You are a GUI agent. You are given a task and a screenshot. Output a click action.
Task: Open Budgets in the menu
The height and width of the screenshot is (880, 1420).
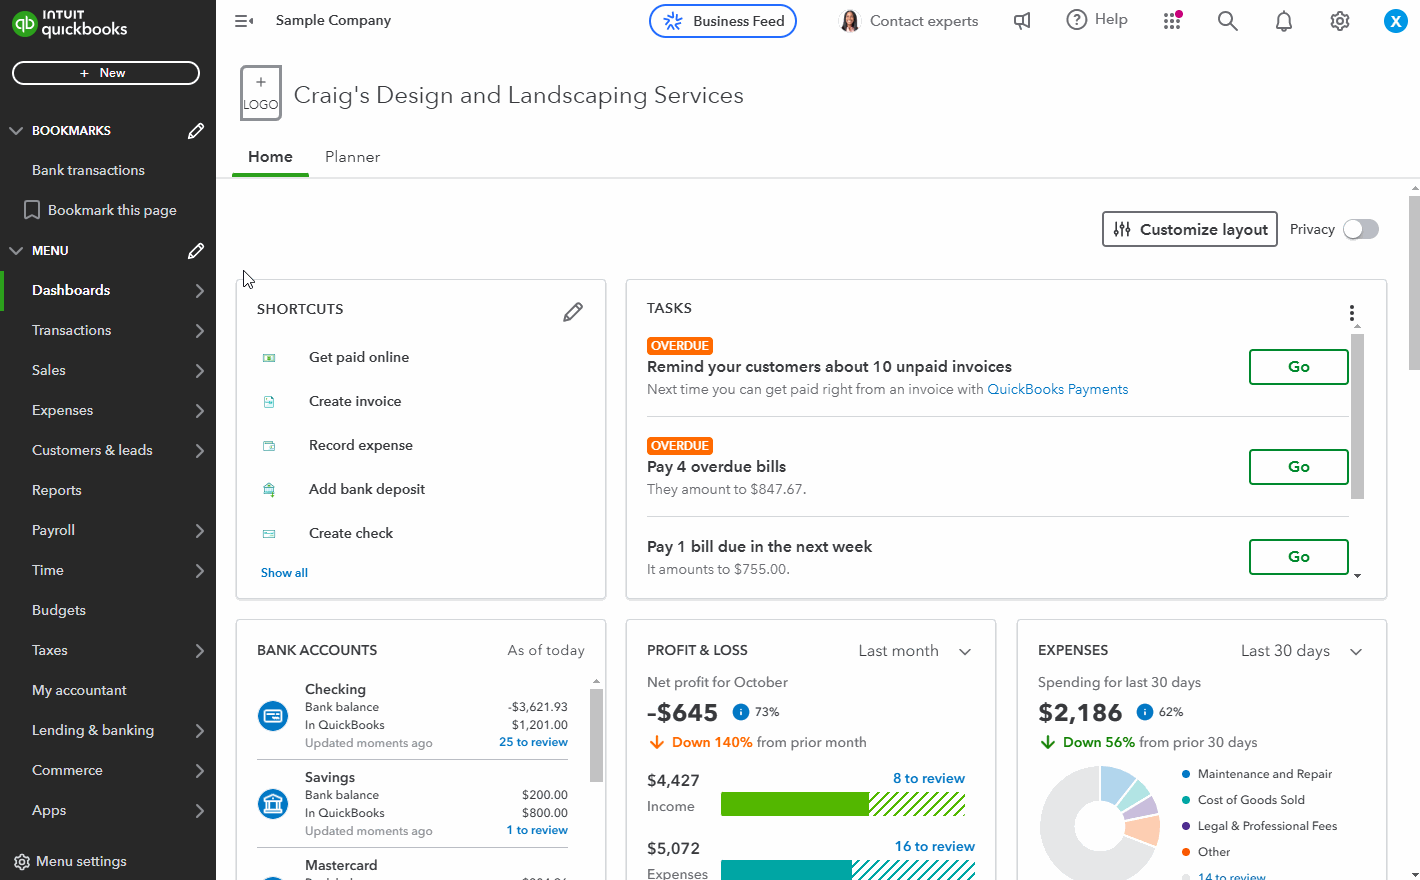[x=59, y=610]
